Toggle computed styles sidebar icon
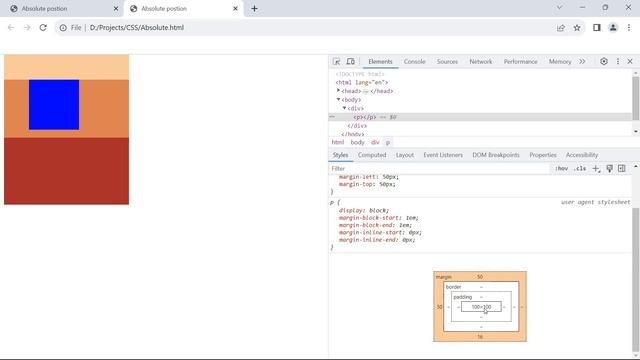Viewport: 640px width, 360px height. 622,169
